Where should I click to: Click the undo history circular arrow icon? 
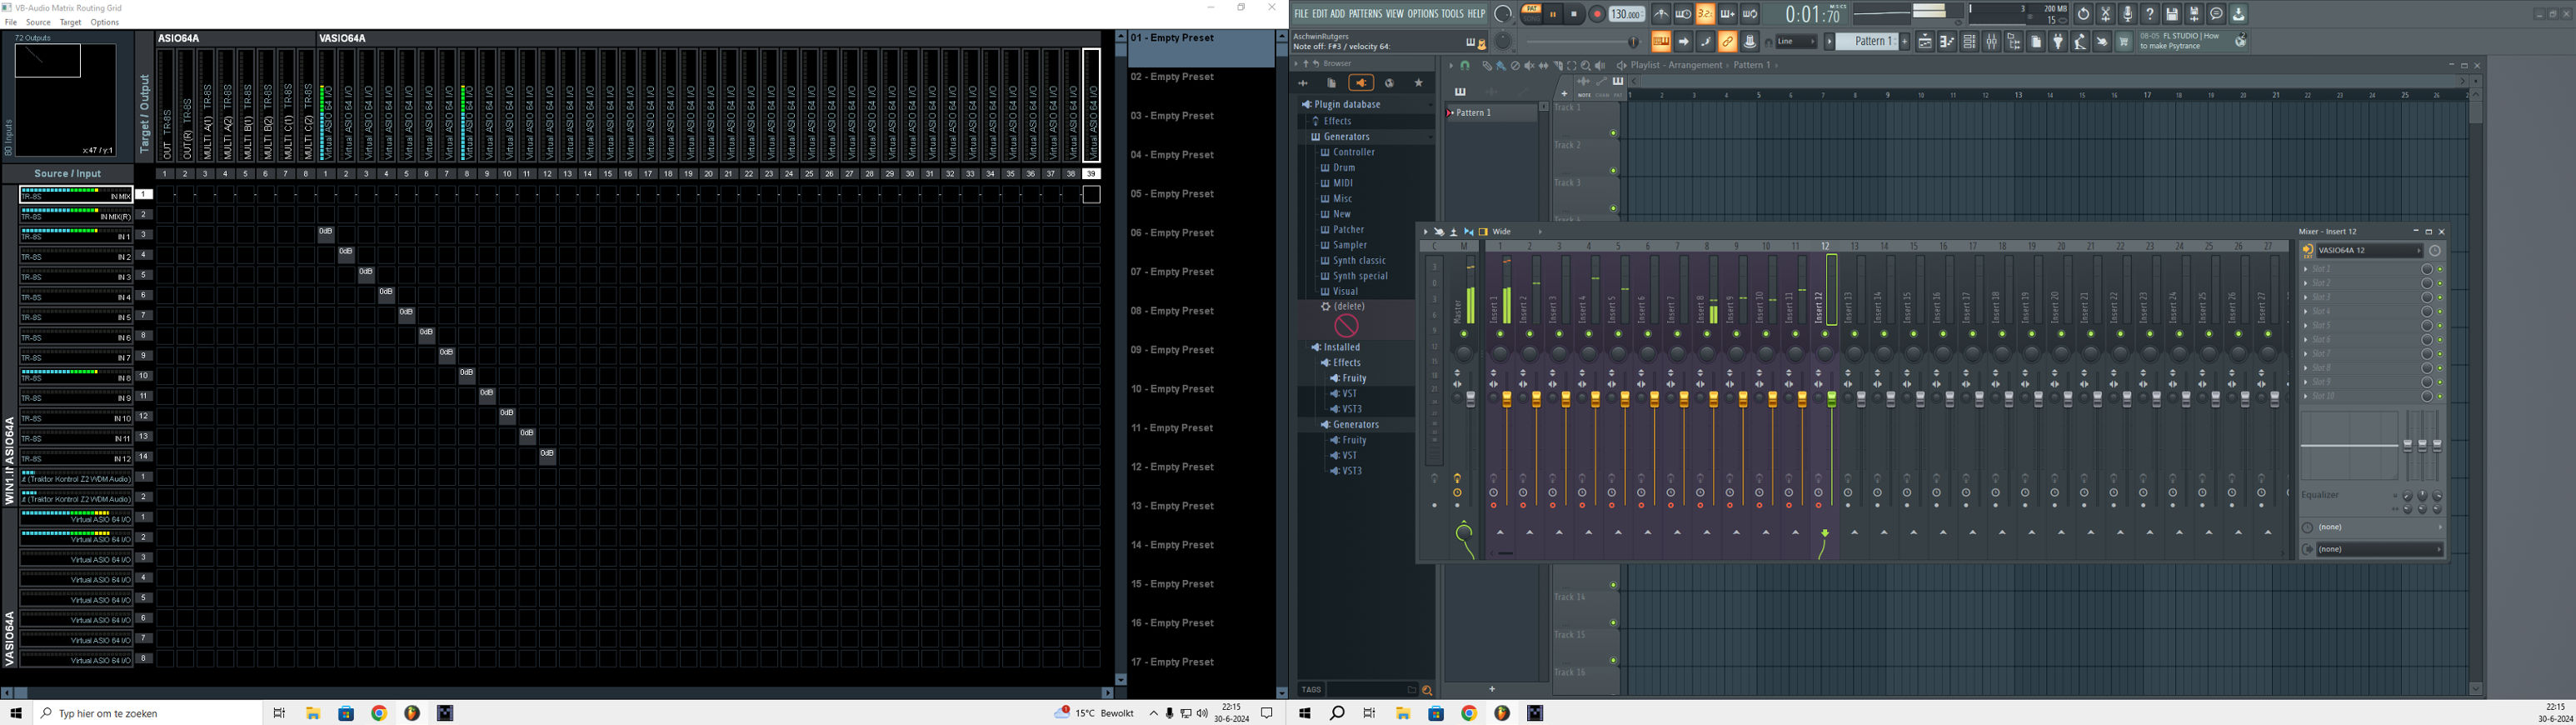click(2084, 14)
